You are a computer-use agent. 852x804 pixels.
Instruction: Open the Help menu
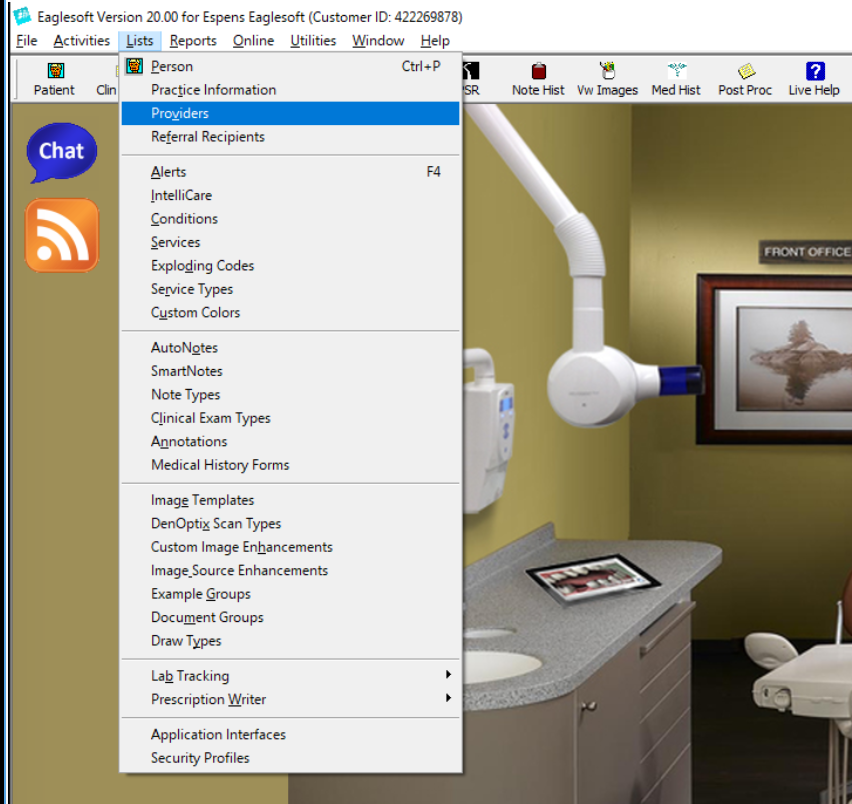[x=435, y=41]
